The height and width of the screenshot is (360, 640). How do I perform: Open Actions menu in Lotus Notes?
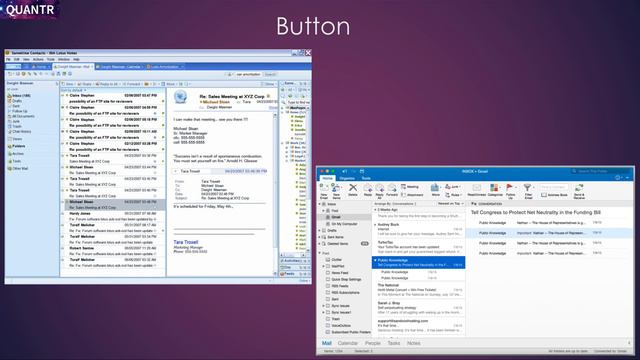point(38,60)
